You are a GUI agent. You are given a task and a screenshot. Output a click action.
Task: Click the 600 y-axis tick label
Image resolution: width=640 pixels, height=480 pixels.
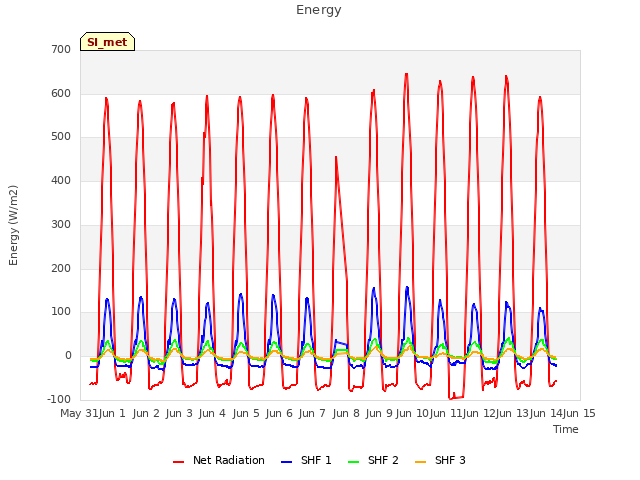click(x=61, y=93)
